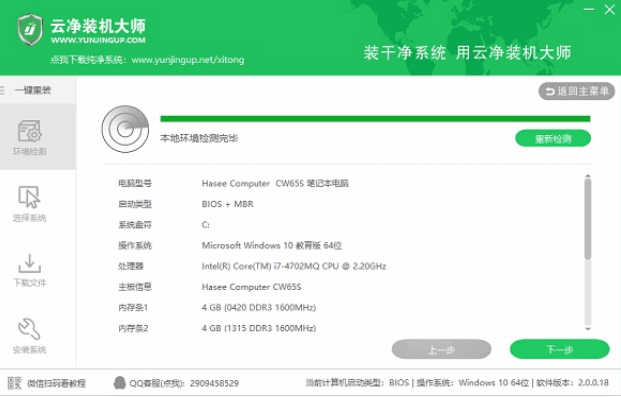Click the 下一步 button

click(560, 349)
